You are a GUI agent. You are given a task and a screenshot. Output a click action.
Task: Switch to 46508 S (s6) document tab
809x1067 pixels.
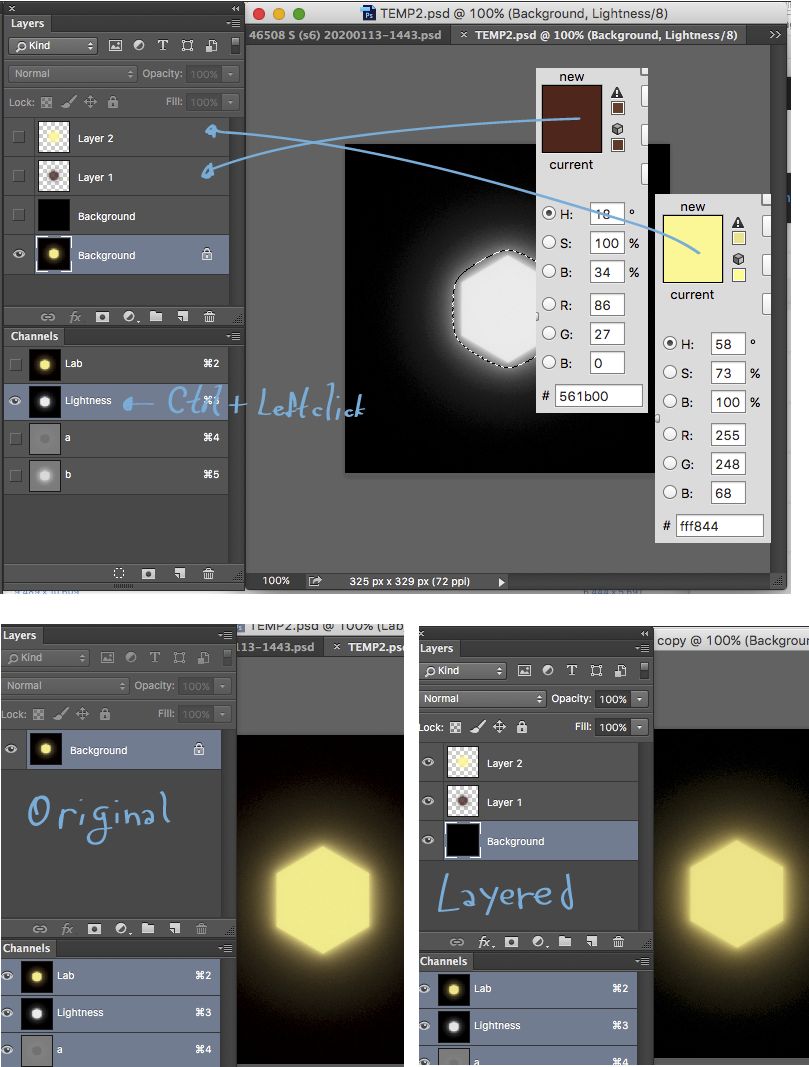click(x=345, y=35)
